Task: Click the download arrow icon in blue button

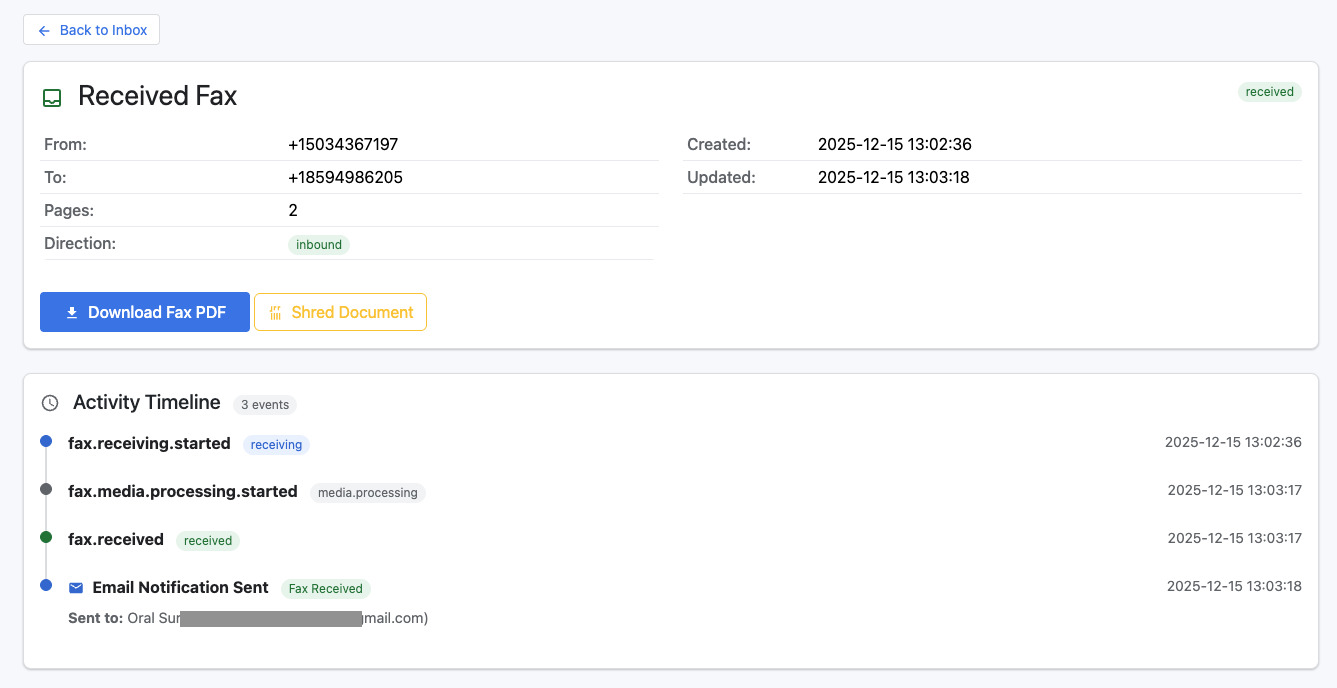Action: [x=72, y=313]
